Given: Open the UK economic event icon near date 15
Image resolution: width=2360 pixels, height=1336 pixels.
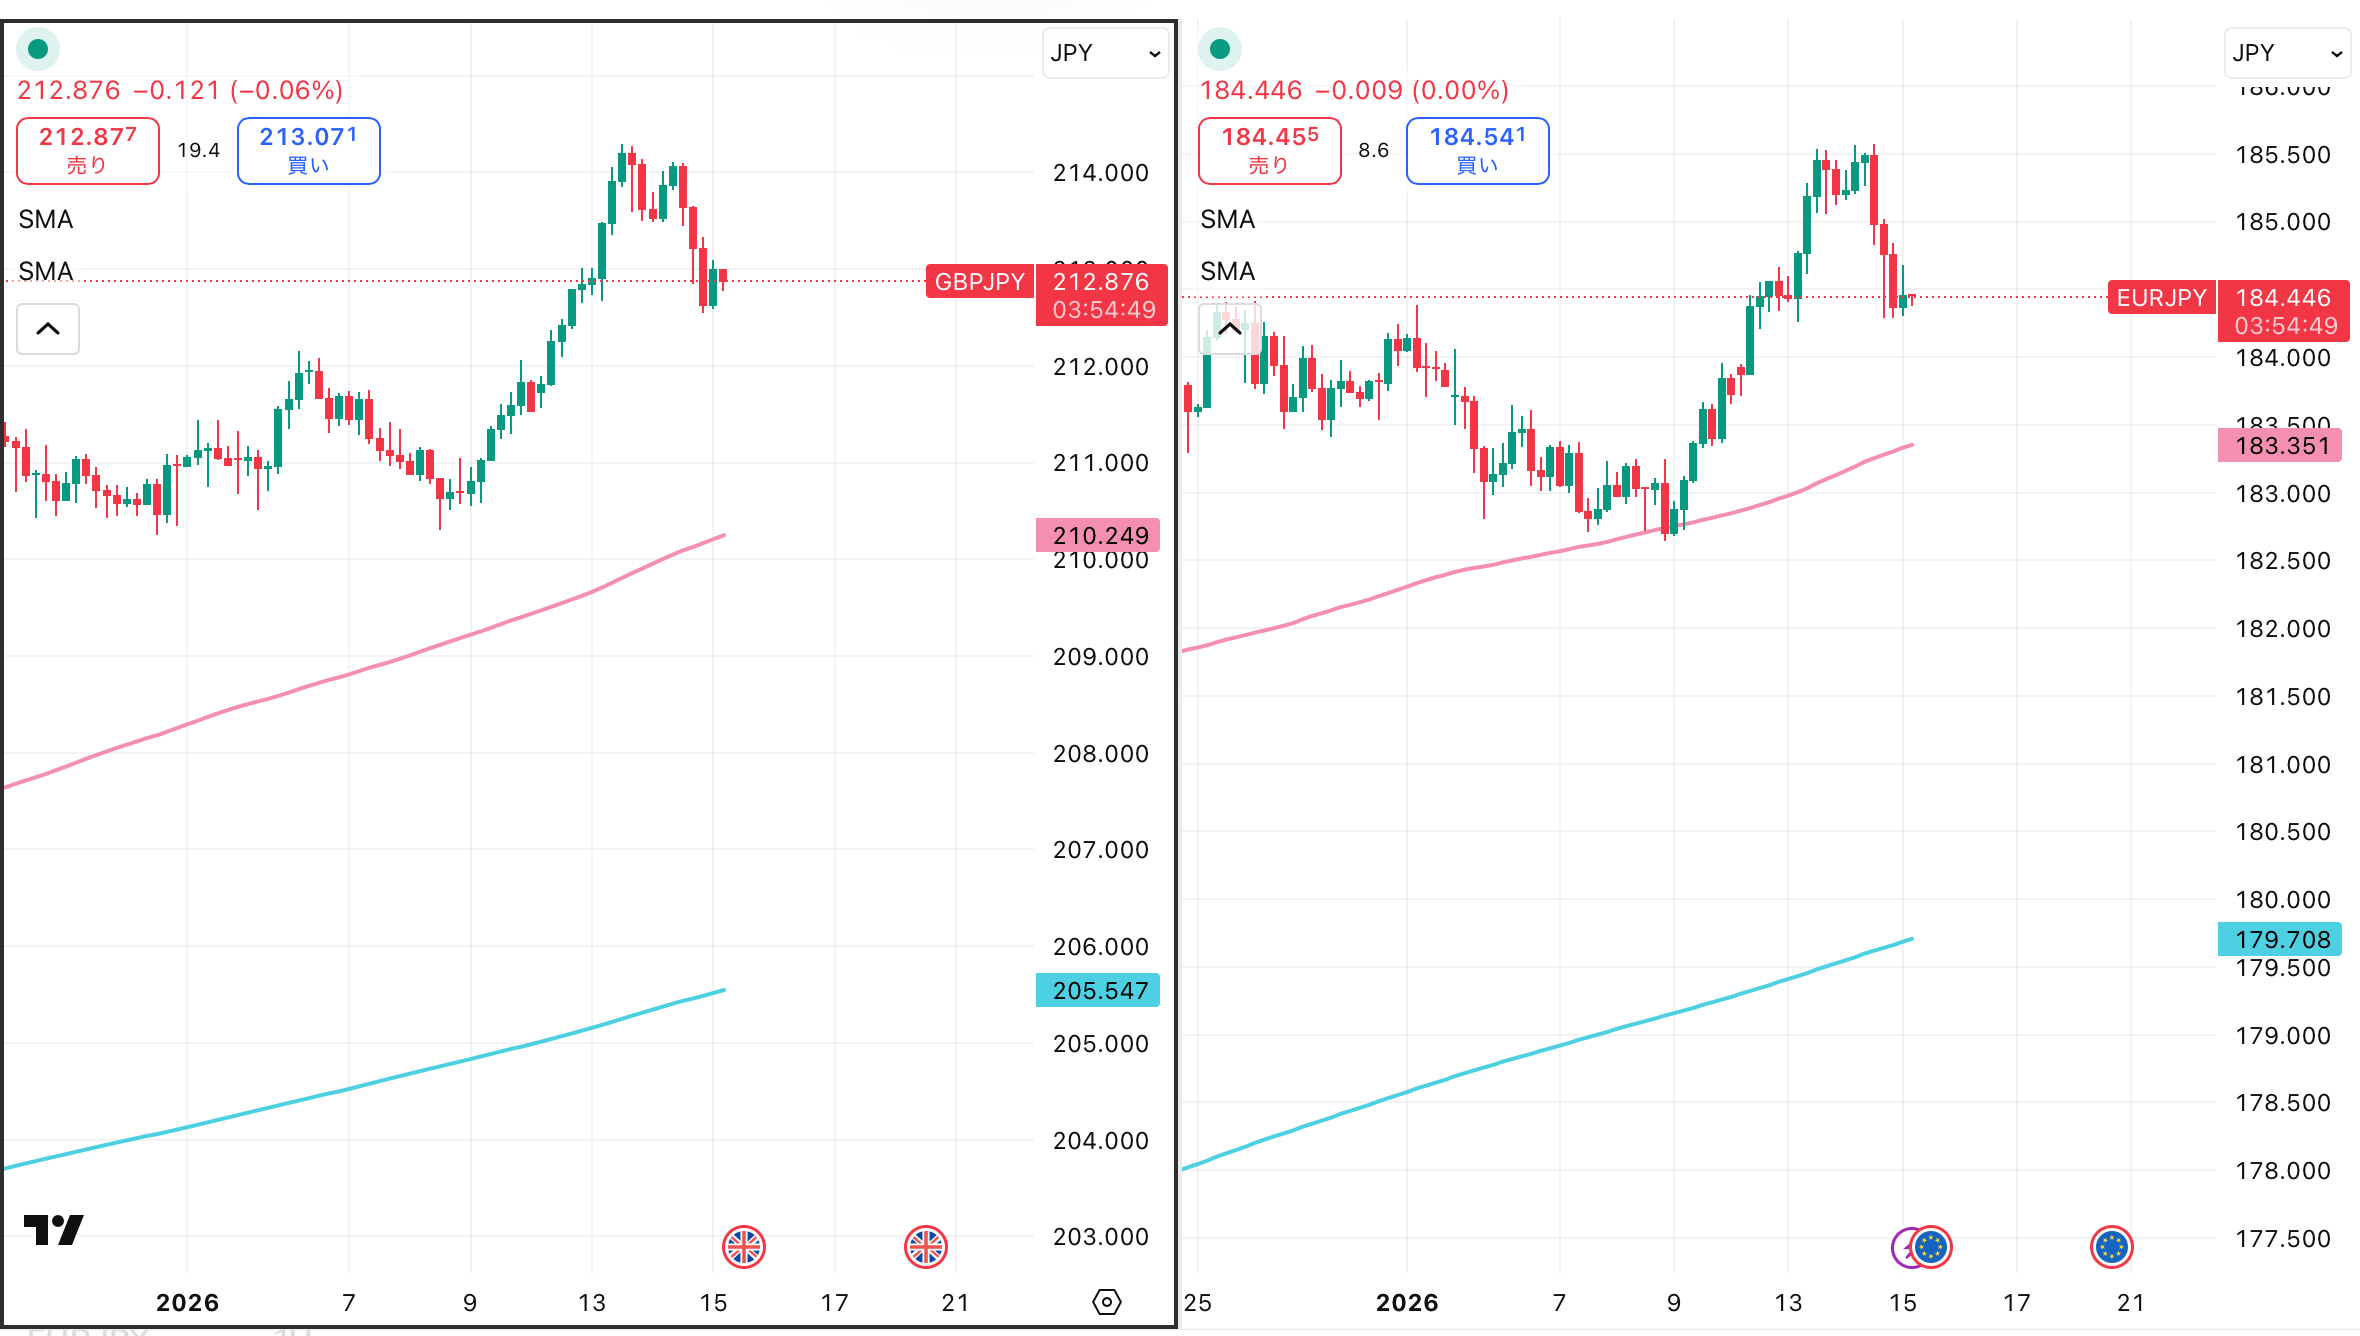Looking at the screenshot, I should pyautogui.click(x=744, y=1247).
